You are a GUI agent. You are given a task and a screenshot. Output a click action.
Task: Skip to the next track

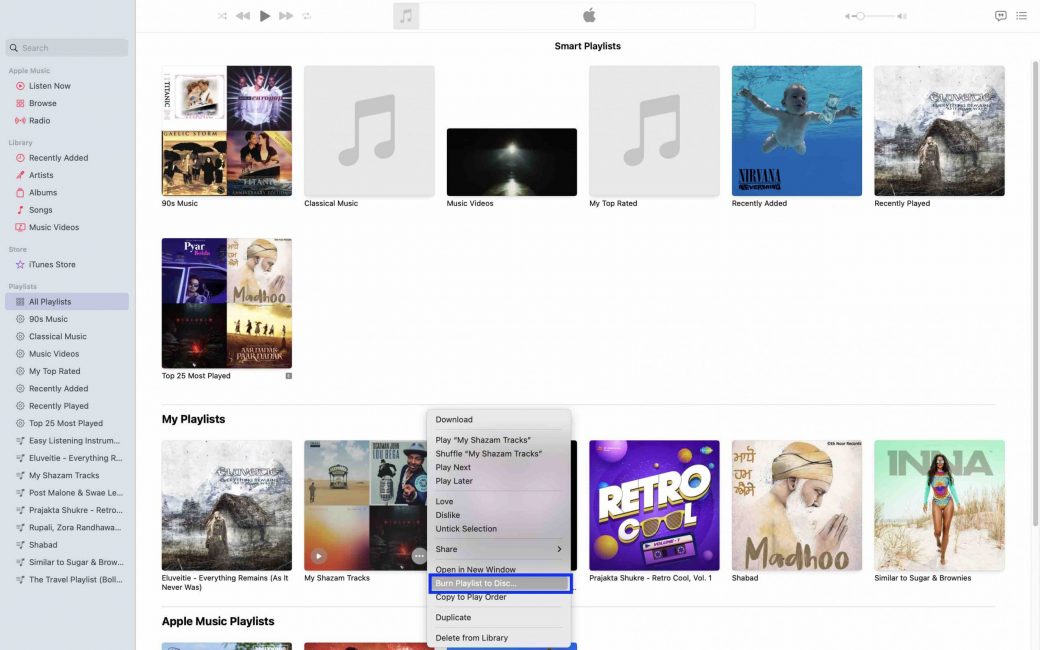pyautogui.click(x=286, y=16)
